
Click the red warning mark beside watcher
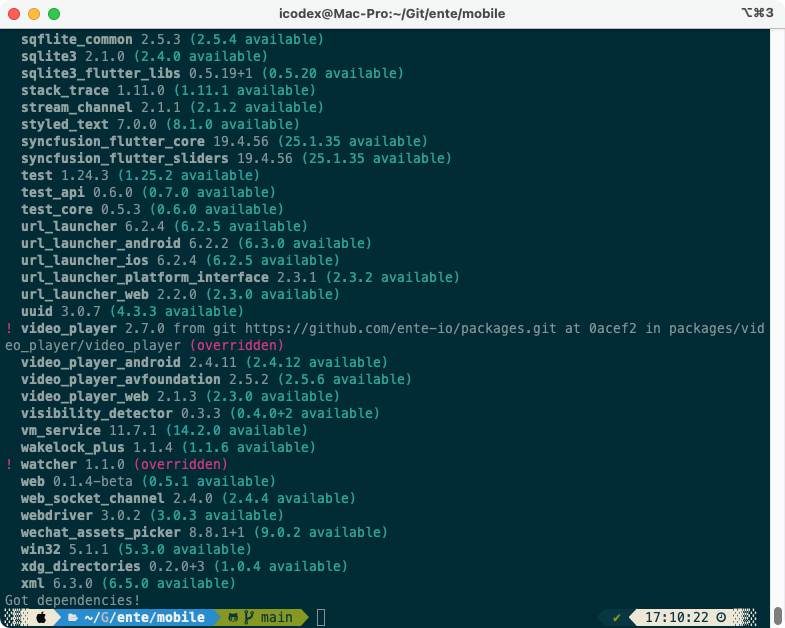[9, 464]
